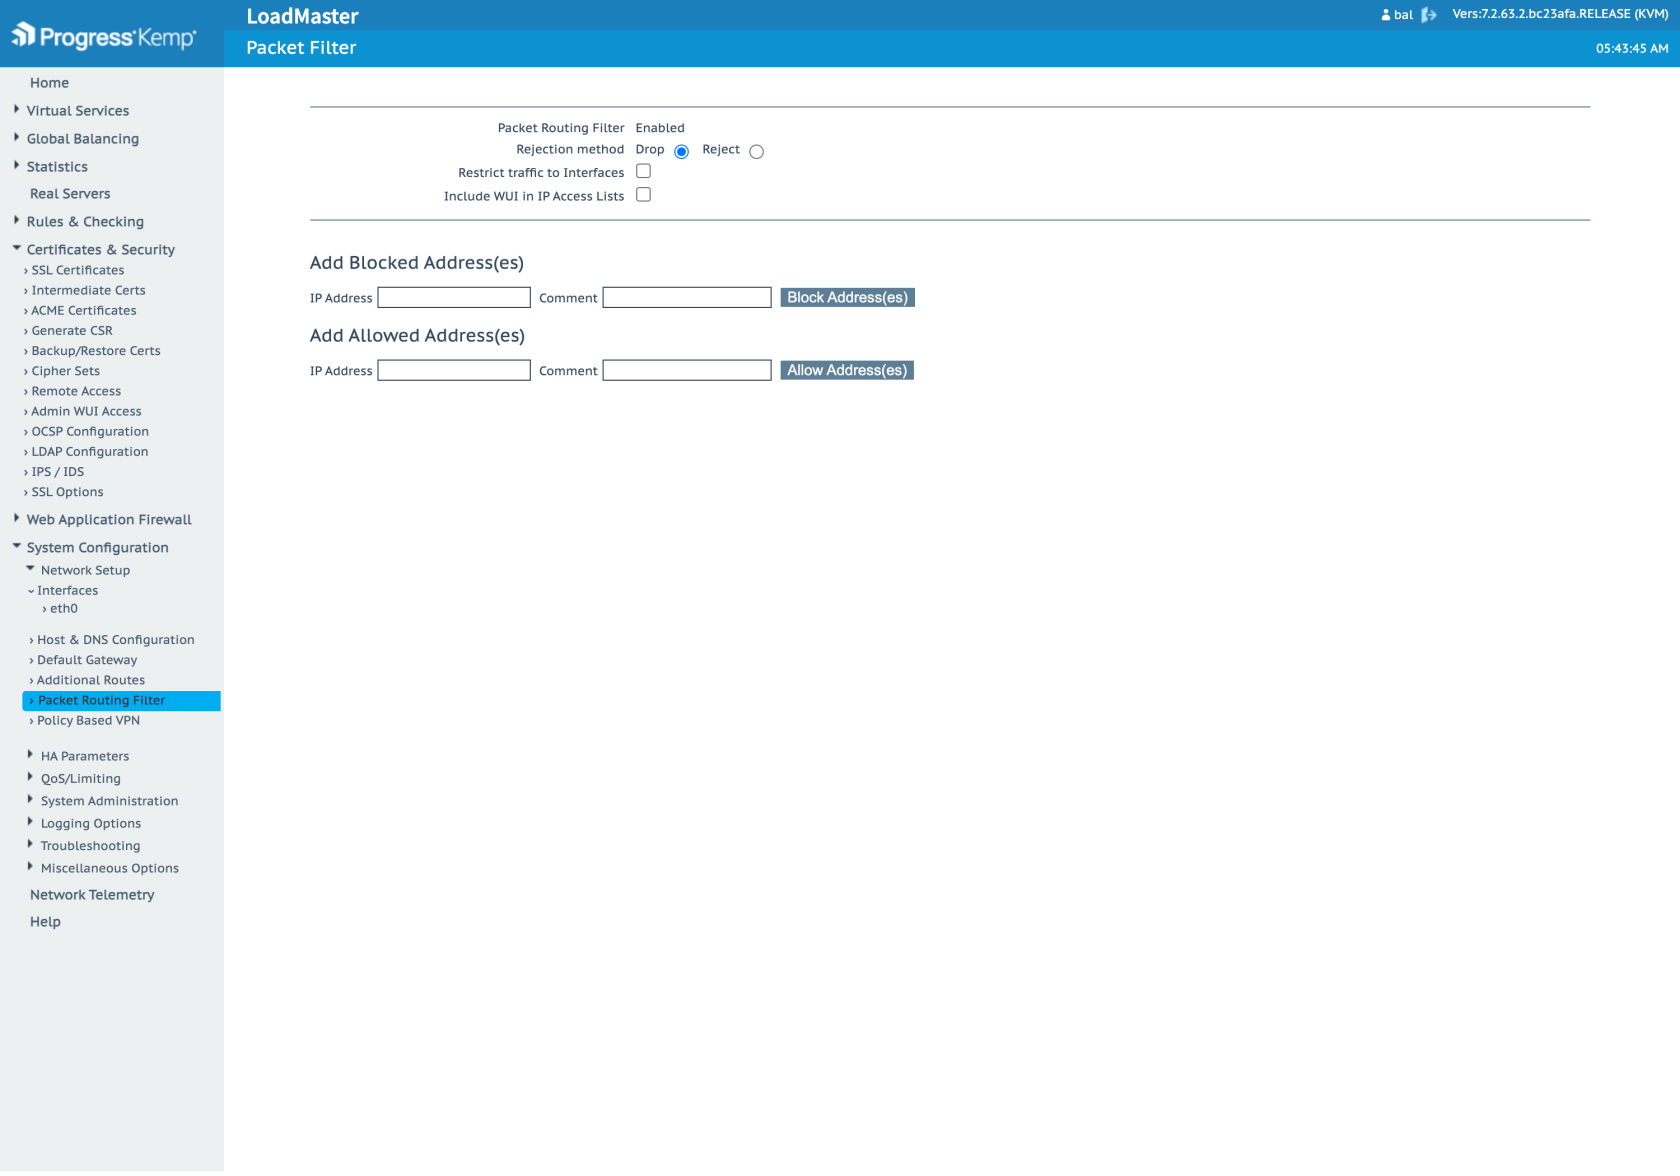The height and width of the screenshot is (1176, 1680).
Task: Open Real Servers in sidebar
Action: pos(70,194)
